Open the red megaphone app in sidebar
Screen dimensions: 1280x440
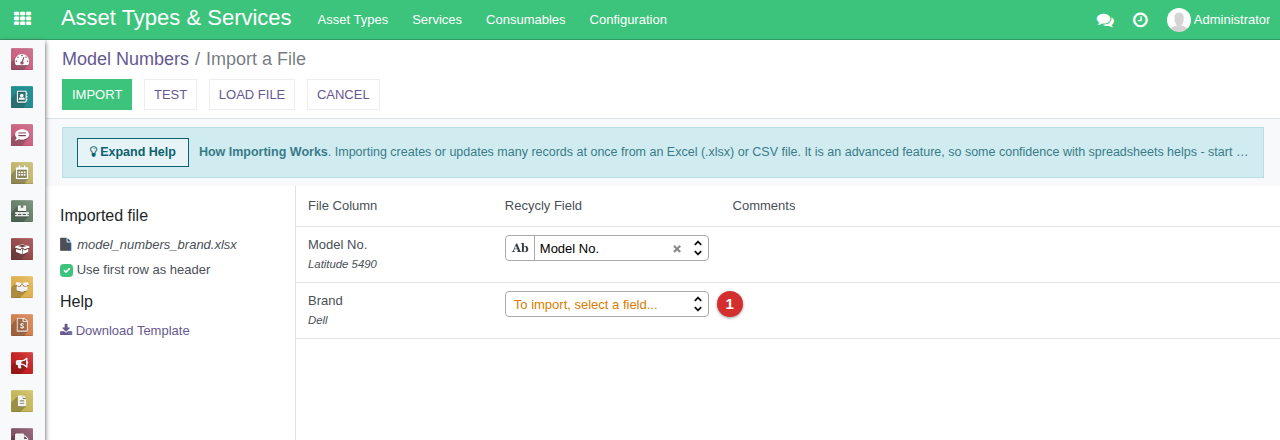click(22, 363)
